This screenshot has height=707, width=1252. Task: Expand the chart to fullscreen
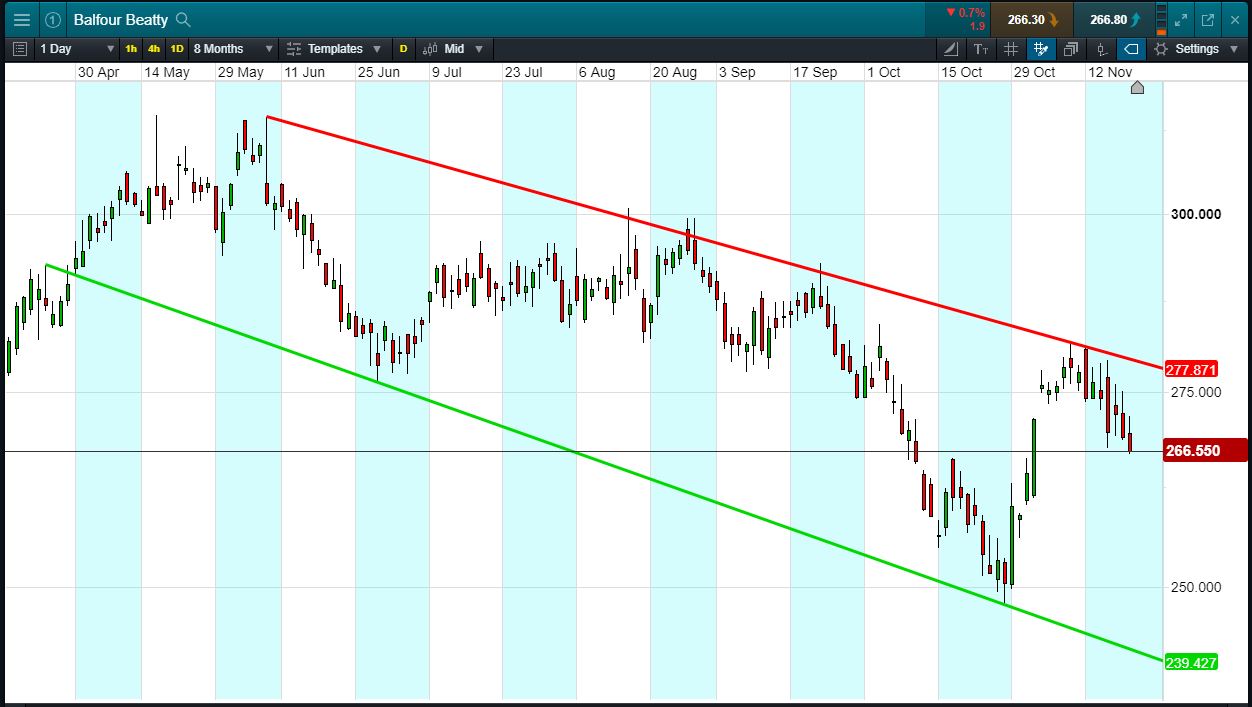[x=1182, y=19]
